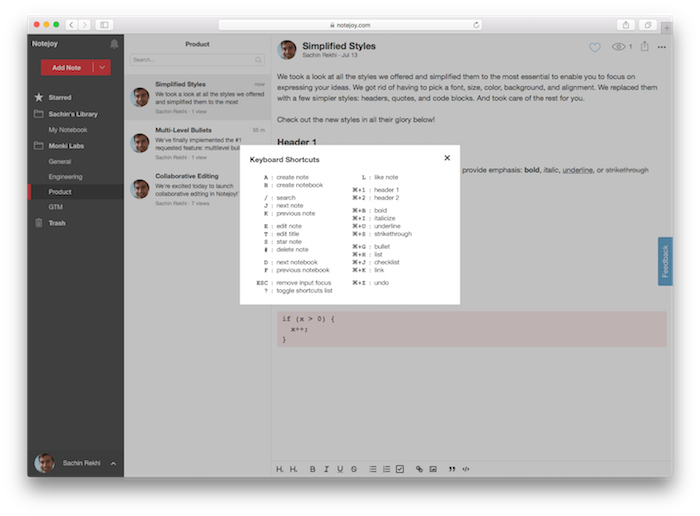
Task: Open the Add Note dropdown arrow
Action: pyautogui.click(x=103, y=67)
